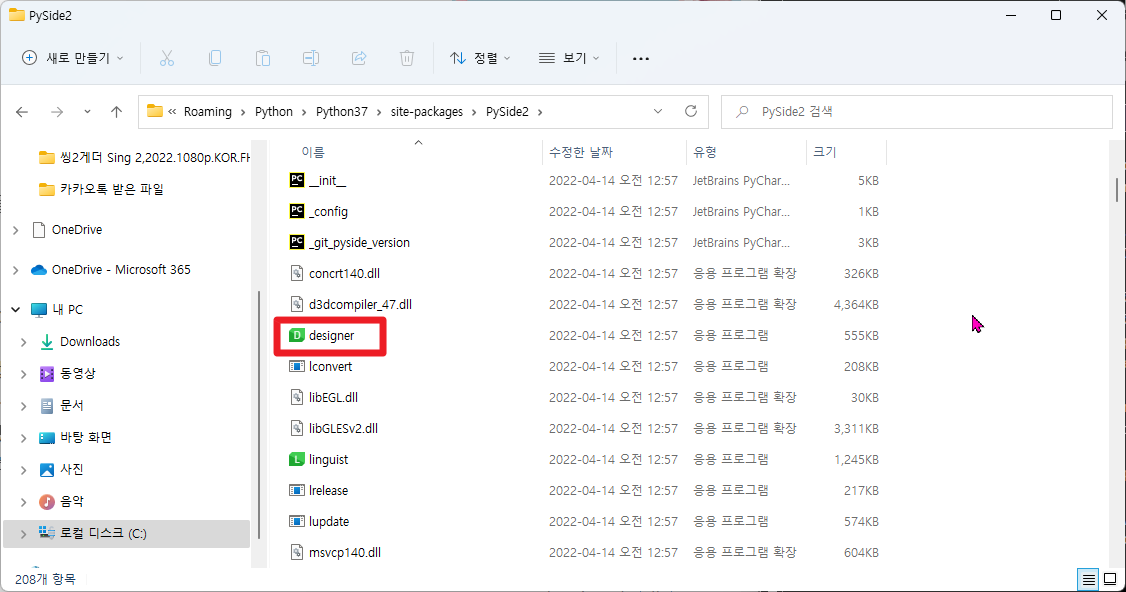Open recent locations dropdown chevron
This screenshot has width=1126, height=592.
point(87,112)
